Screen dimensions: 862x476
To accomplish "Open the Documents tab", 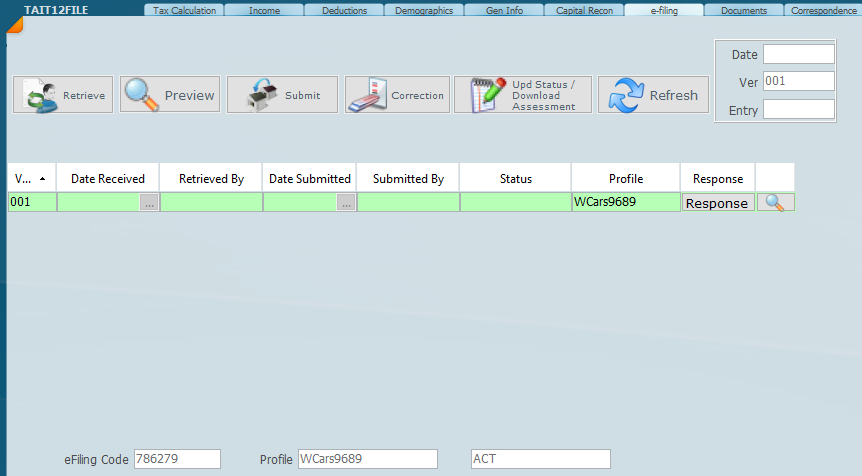I will click(x=743, y=11).
